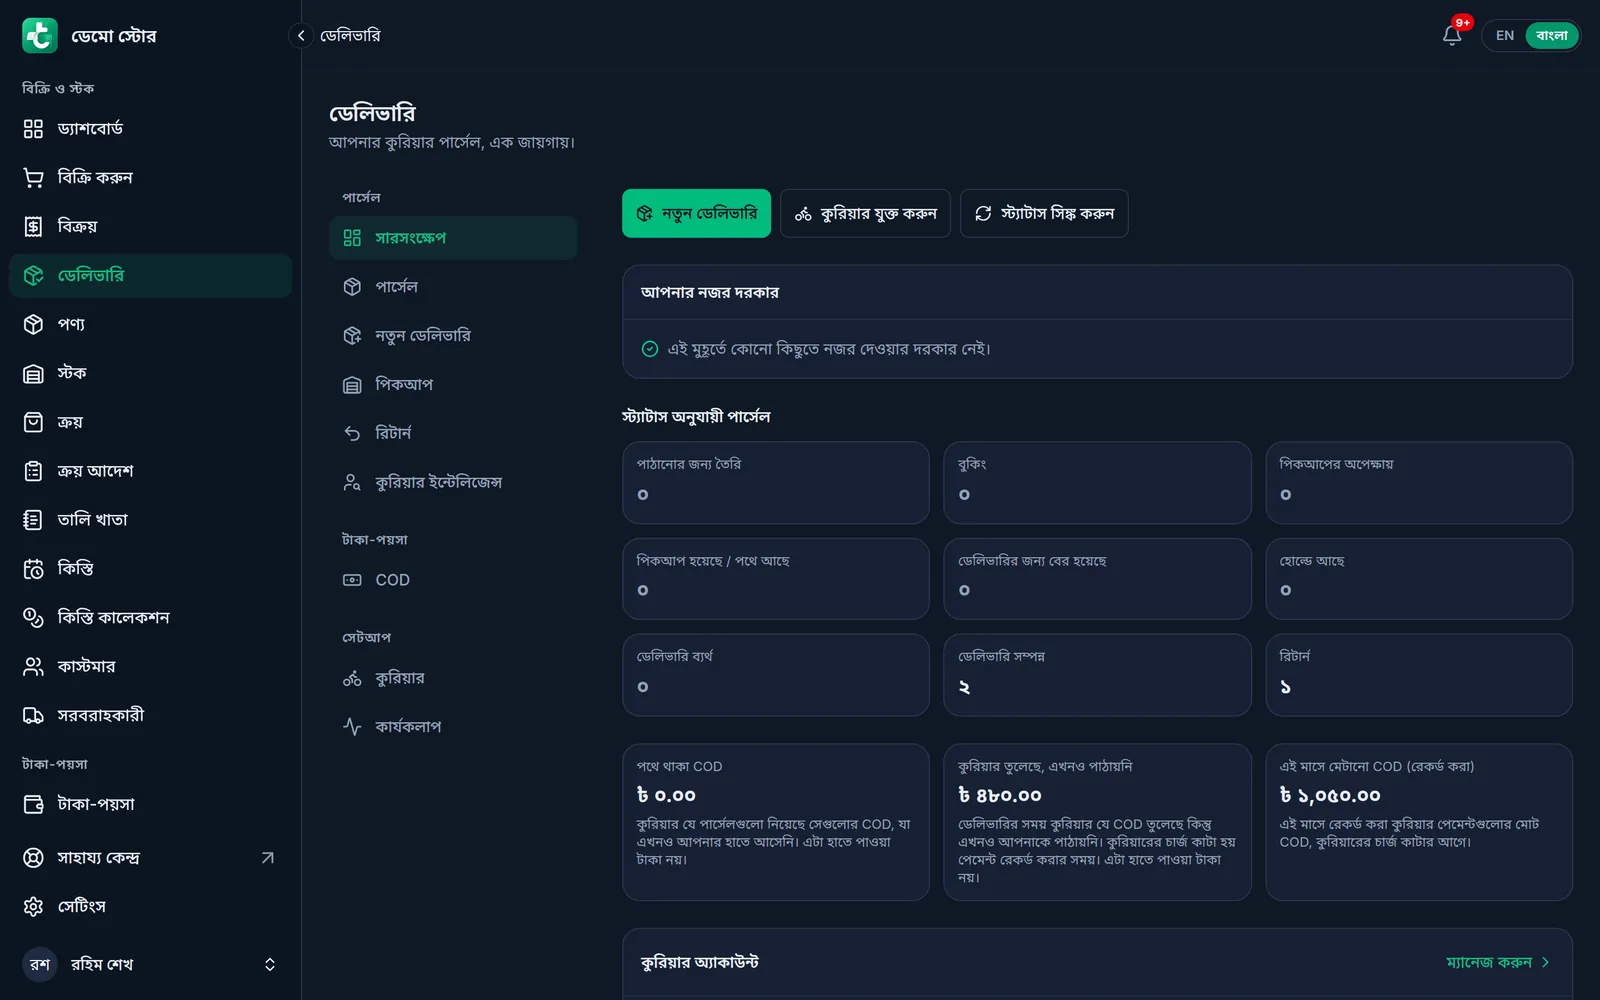
Task: Switch language to বাংলা
Action: tap(1551, 35)
